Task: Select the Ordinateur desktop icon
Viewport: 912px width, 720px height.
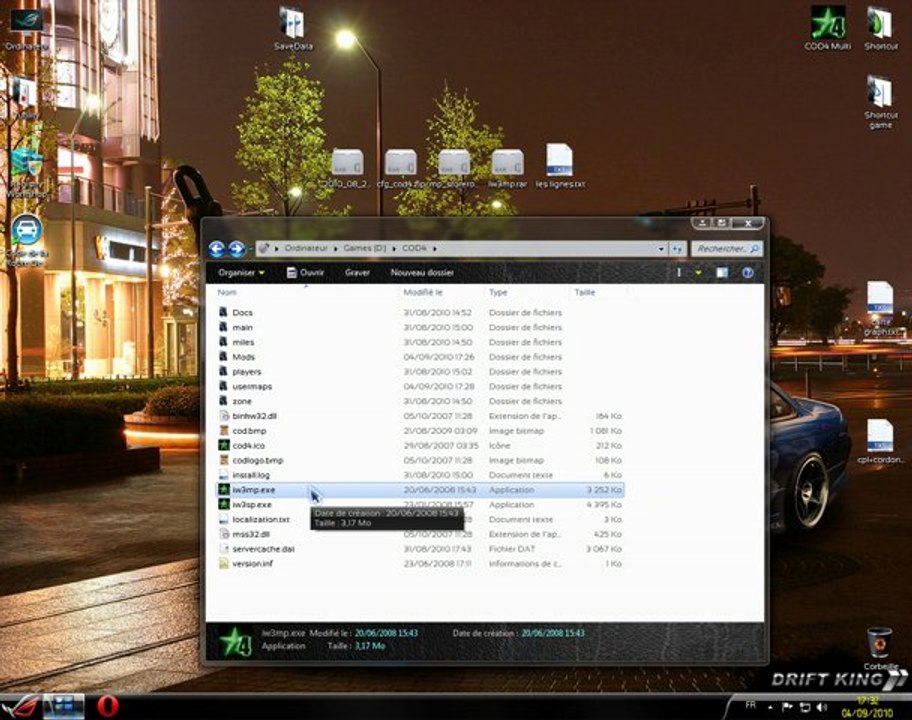Action: [26, 29]
